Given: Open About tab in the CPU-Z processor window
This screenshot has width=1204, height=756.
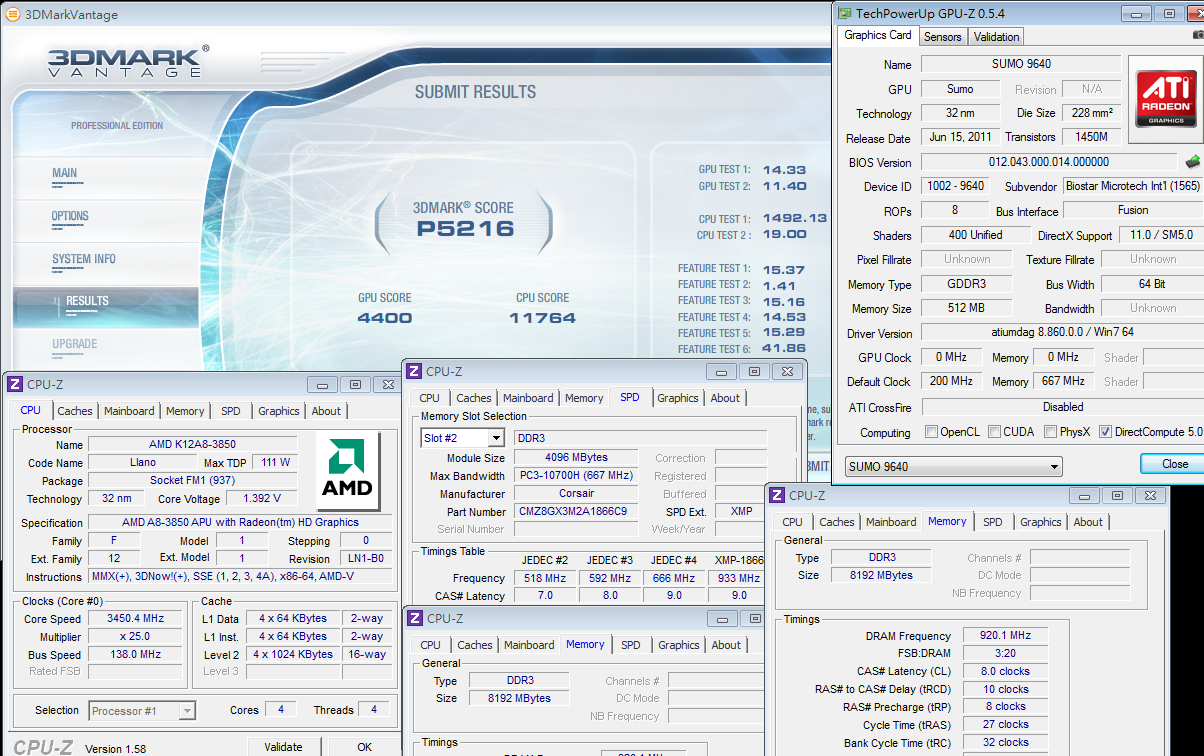Looking at the screenshot, I should tap(326, 411).
